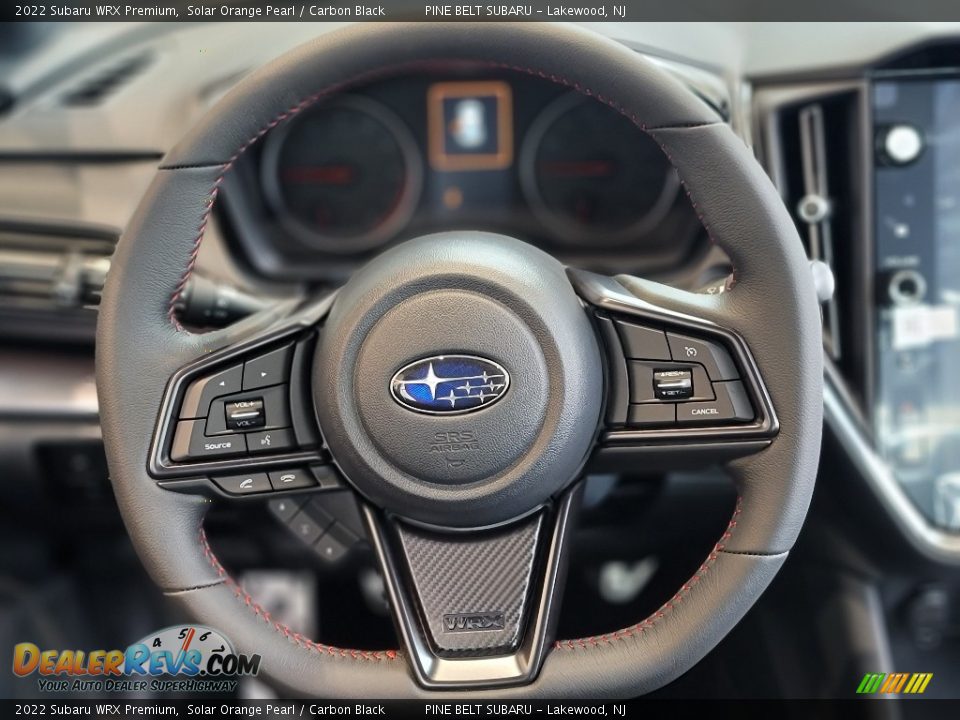Click the top caption "2022 Subaru WRX Premium"
960x720 pixels.
point(96,10)
